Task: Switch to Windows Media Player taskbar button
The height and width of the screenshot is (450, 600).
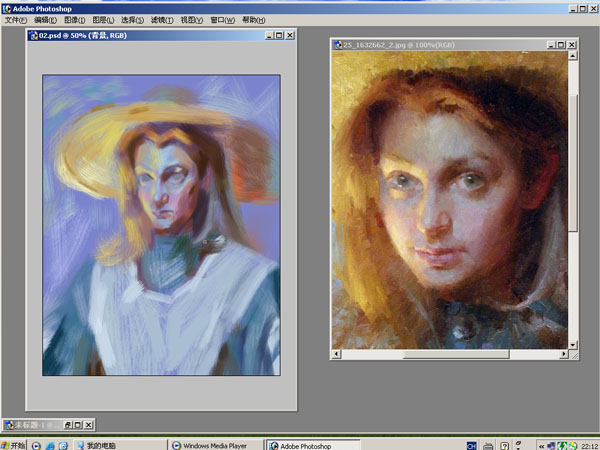Action: point(216,445)
